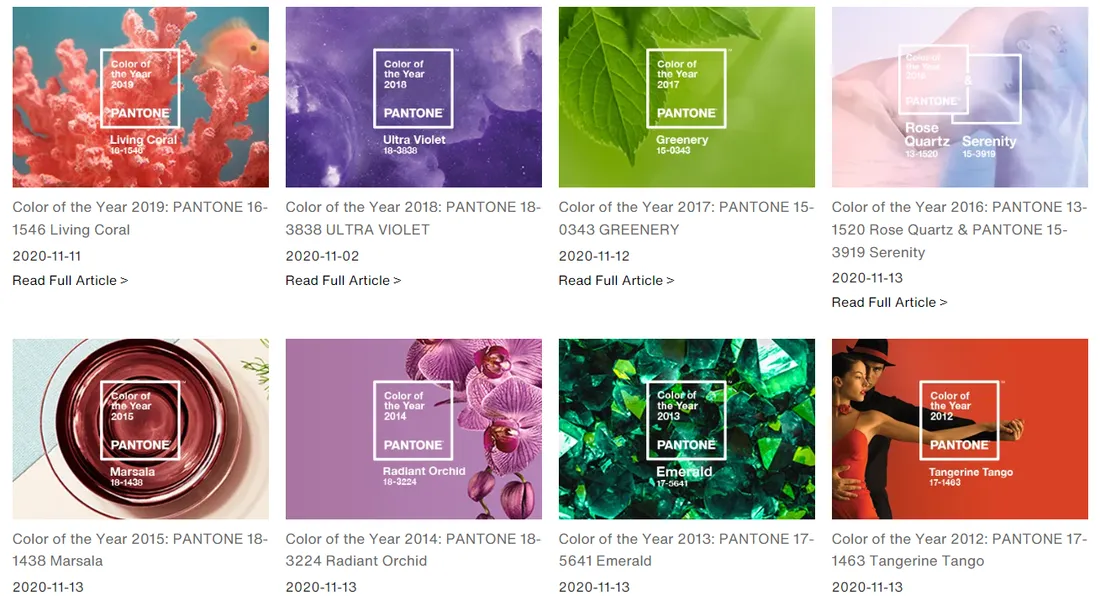The image size is (1100, 596).
Task: Open the Ultra Violet 2018 thumbnail image
Action: click(x=413, y=97)
